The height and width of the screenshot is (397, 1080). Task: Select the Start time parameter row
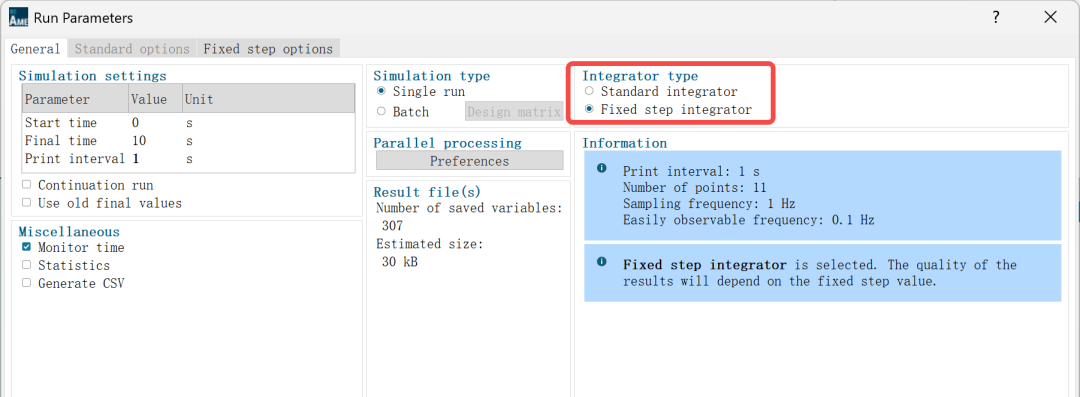coord(188,123)
